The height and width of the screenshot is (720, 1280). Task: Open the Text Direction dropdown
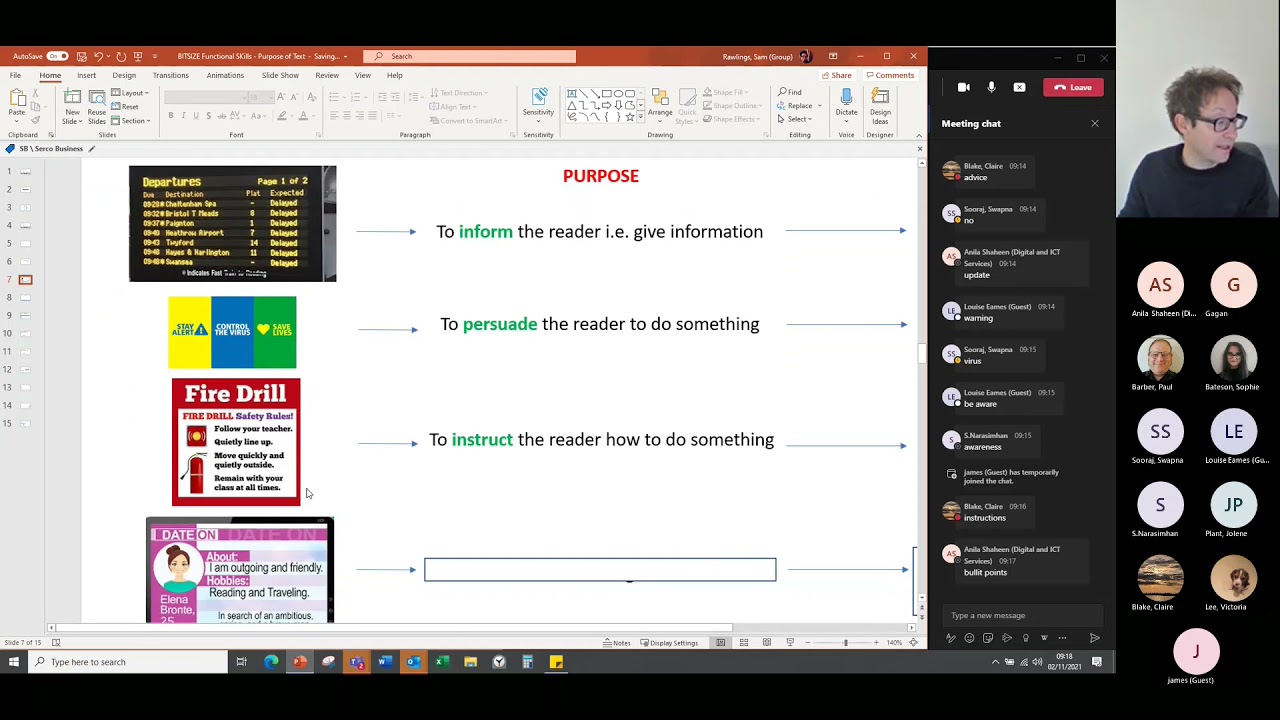pos(460,93)
